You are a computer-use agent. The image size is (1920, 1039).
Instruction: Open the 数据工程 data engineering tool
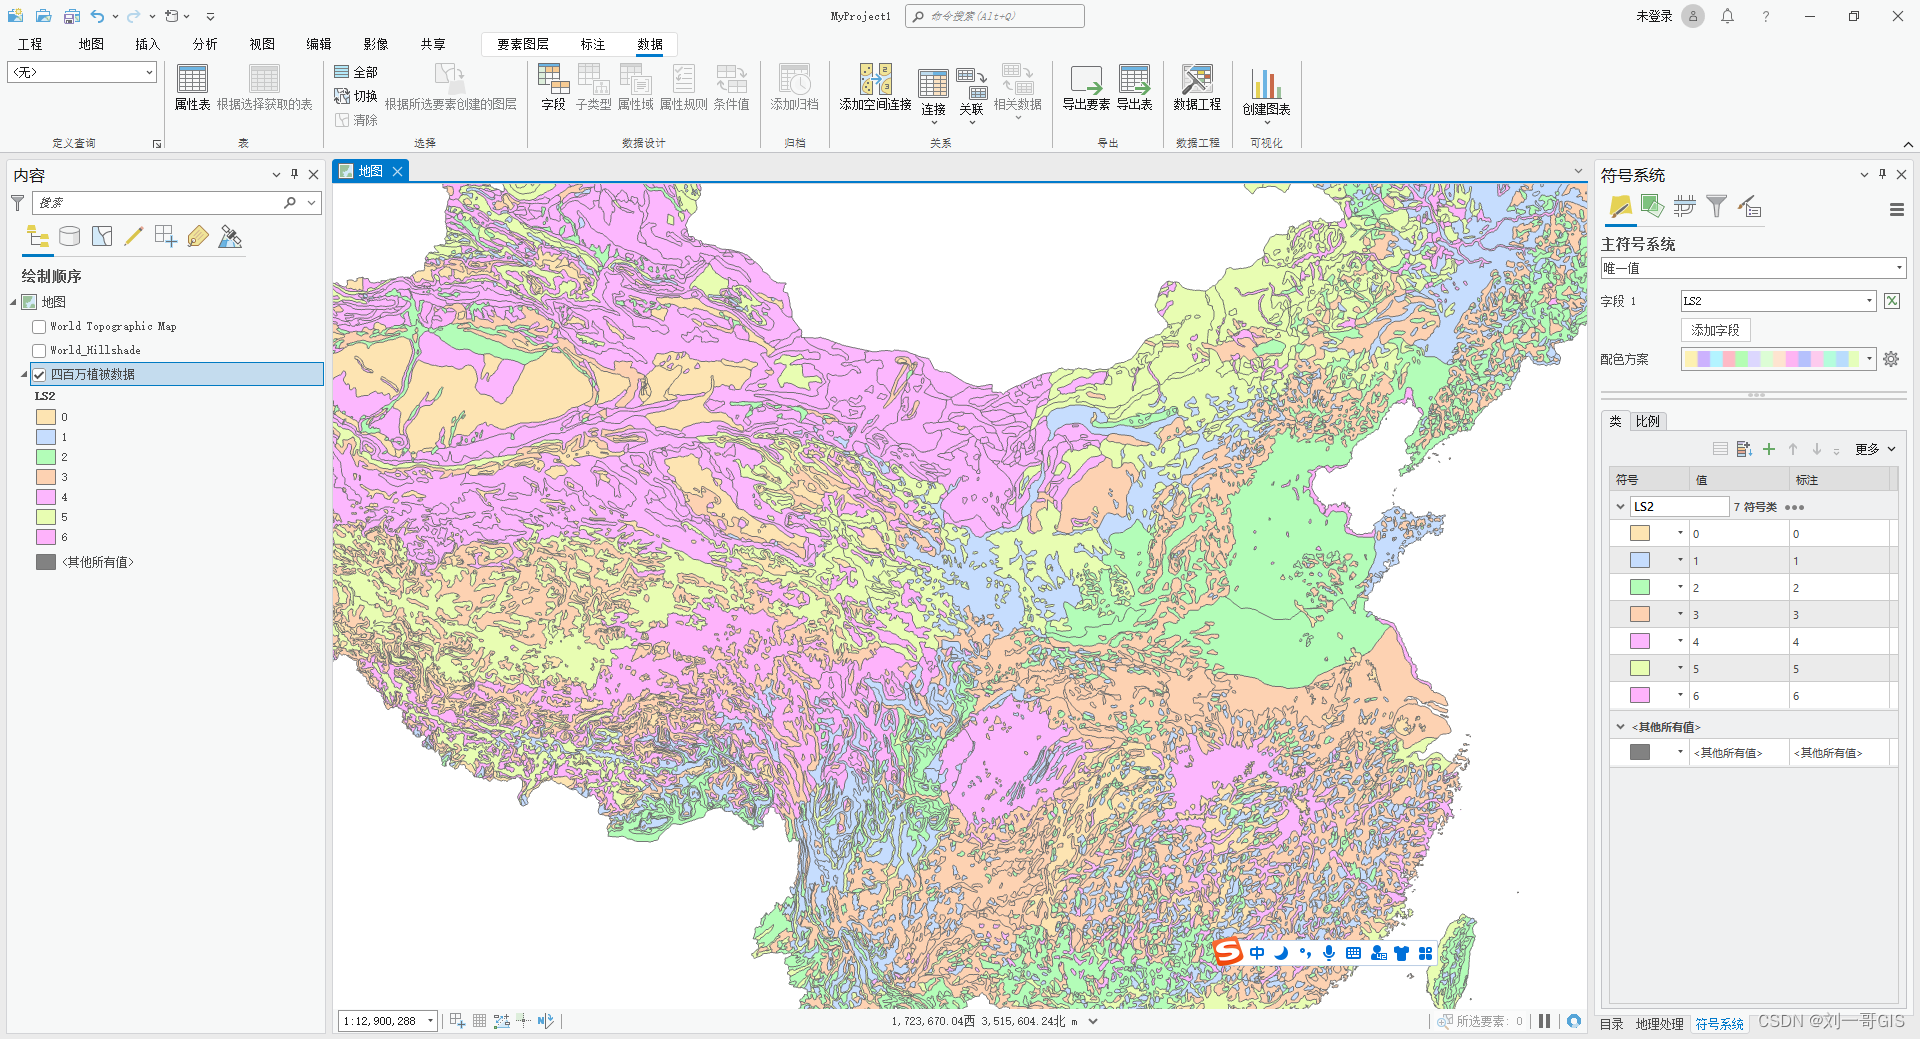1197,87
